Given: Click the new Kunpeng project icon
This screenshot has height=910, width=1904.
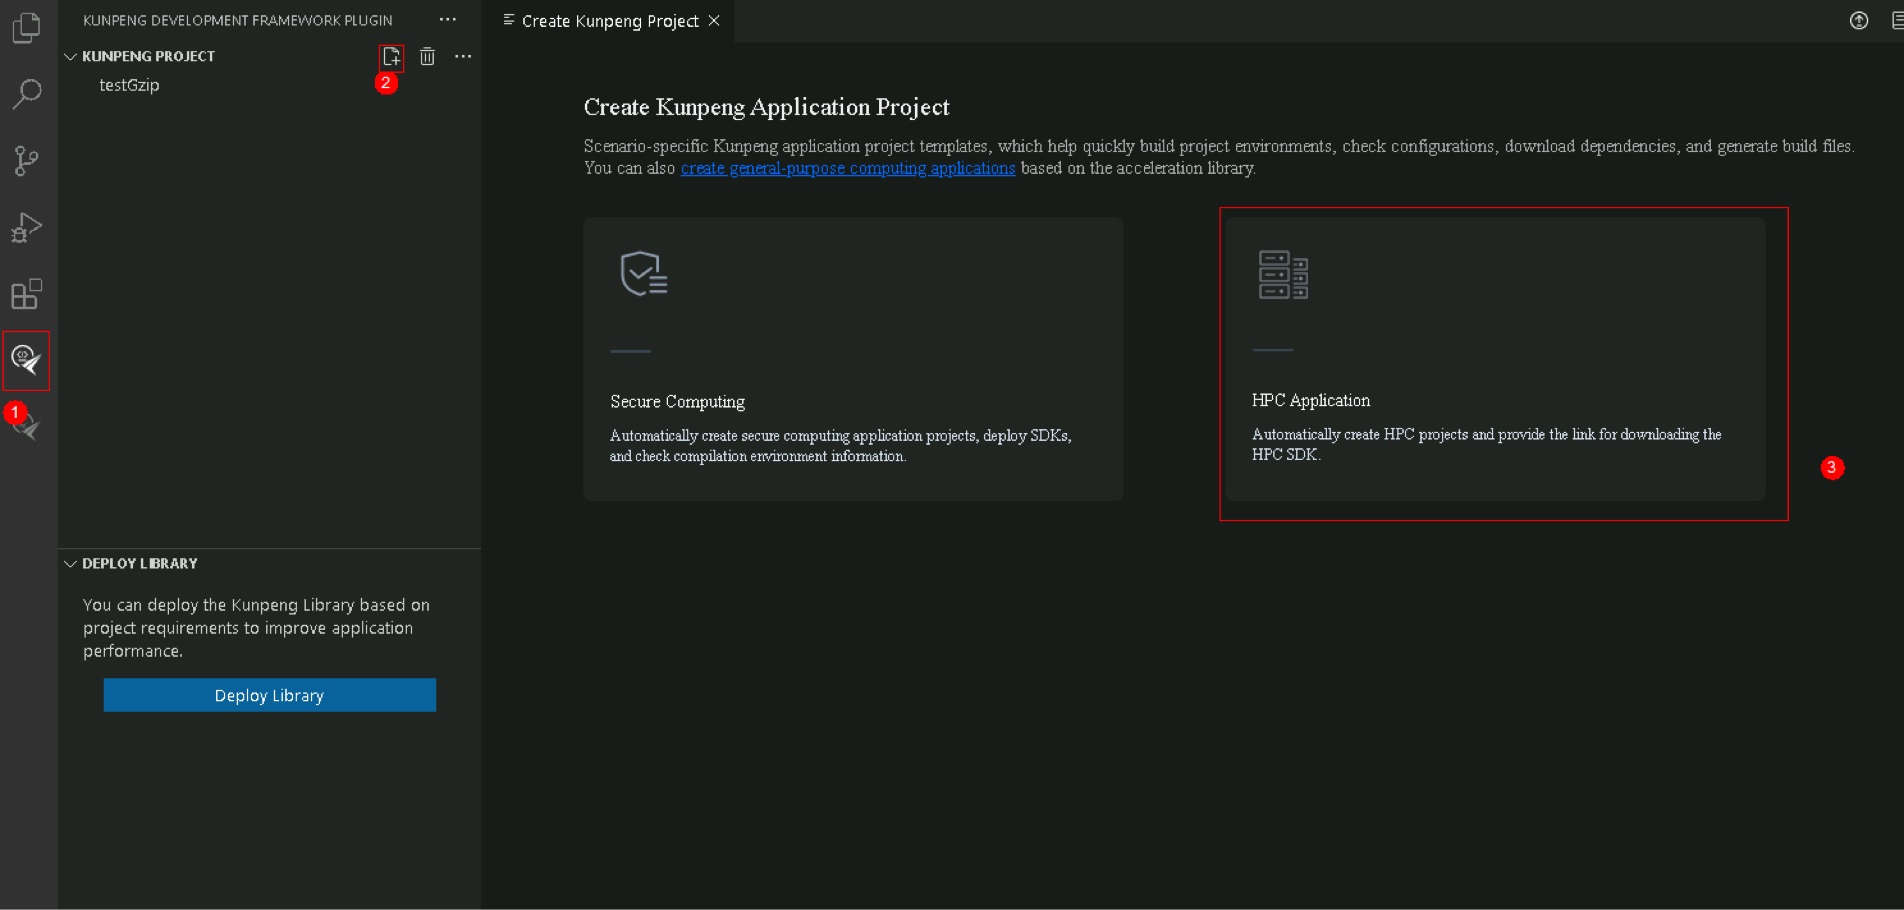Looking at the screenshot, I should (392, 57).
